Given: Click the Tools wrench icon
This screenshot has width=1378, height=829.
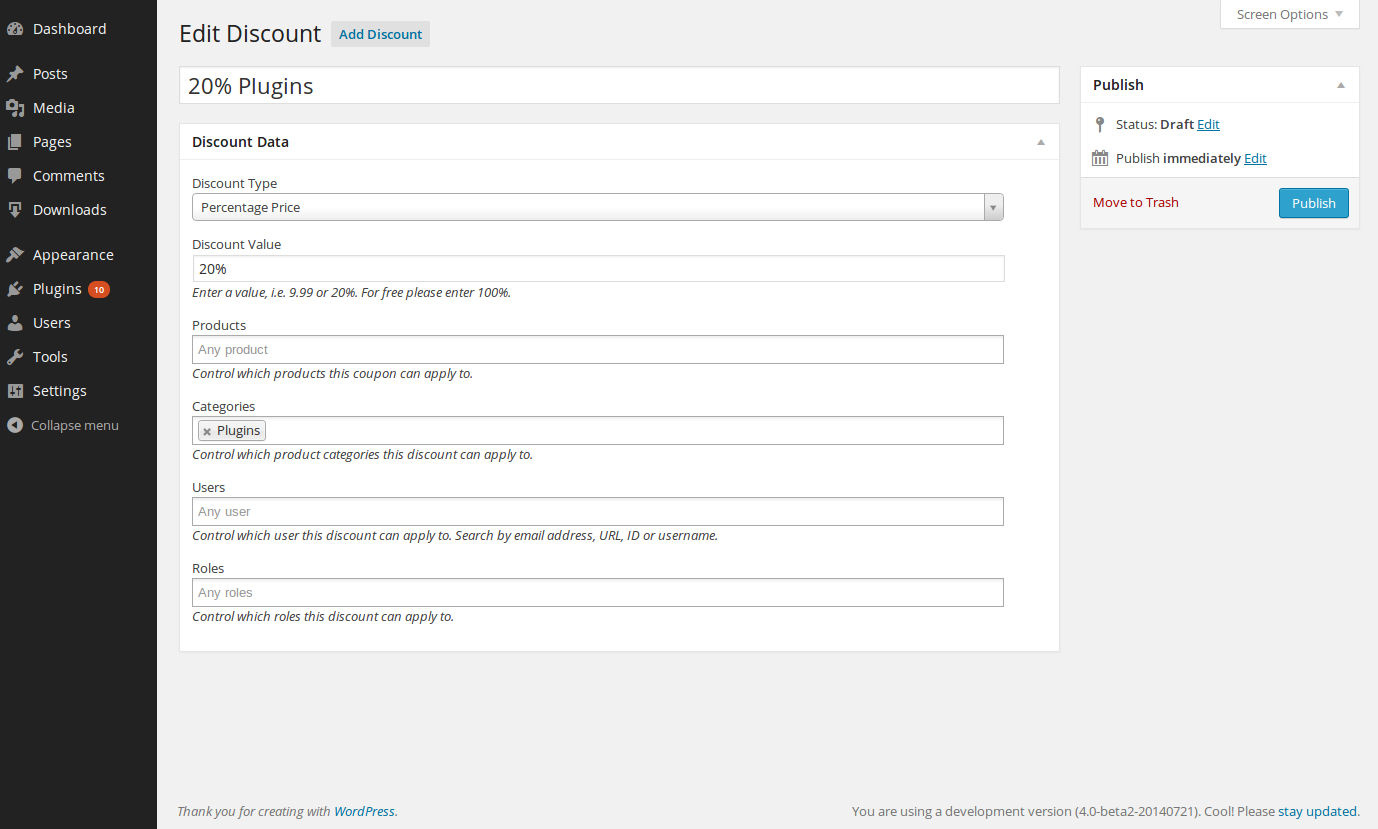Looking at the screenshot, I should point(15,357).
